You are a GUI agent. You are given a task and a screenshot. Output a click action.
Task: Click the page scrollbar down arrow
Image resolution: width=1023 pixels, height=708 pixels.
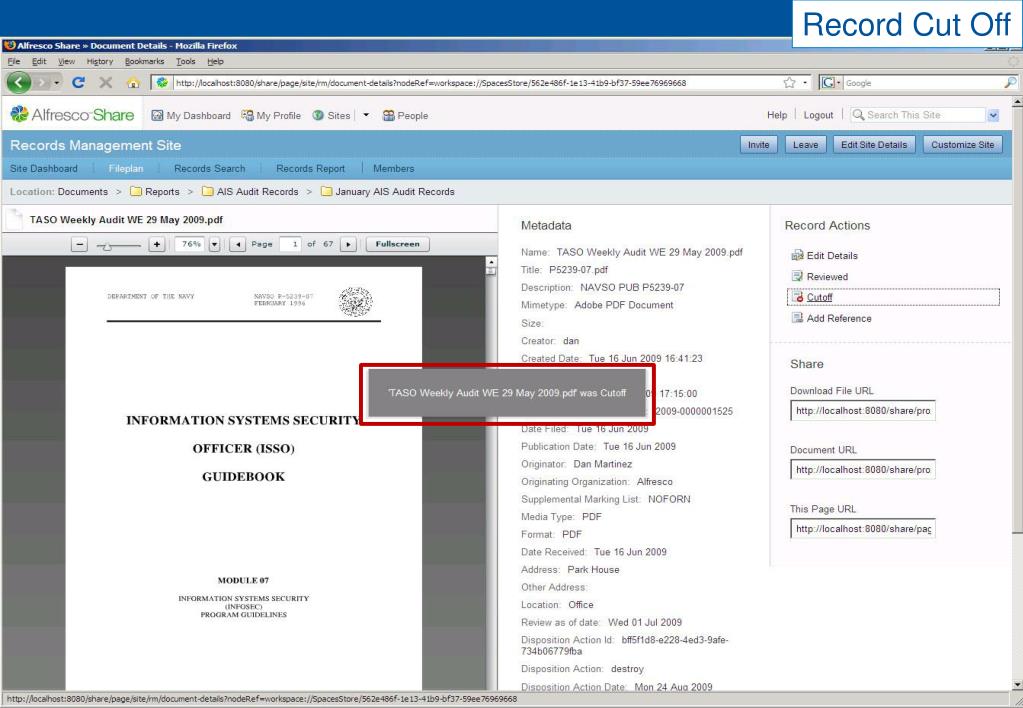tap(1017, 685)
